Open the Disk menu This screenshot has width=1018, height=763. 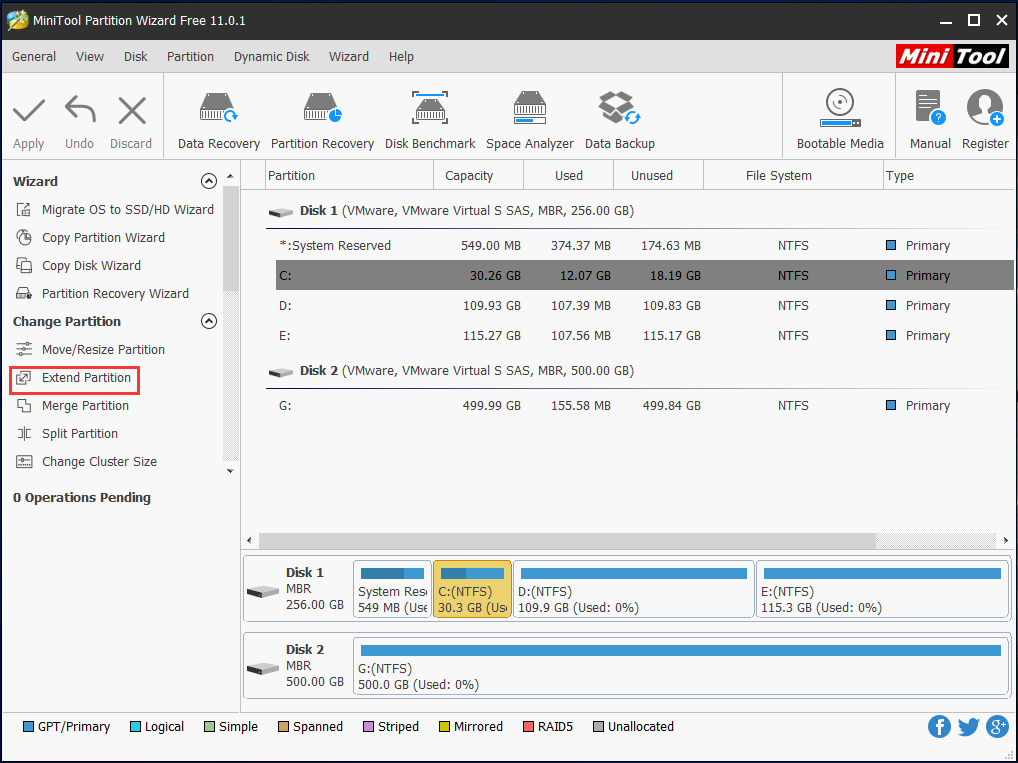coord(136,56)
